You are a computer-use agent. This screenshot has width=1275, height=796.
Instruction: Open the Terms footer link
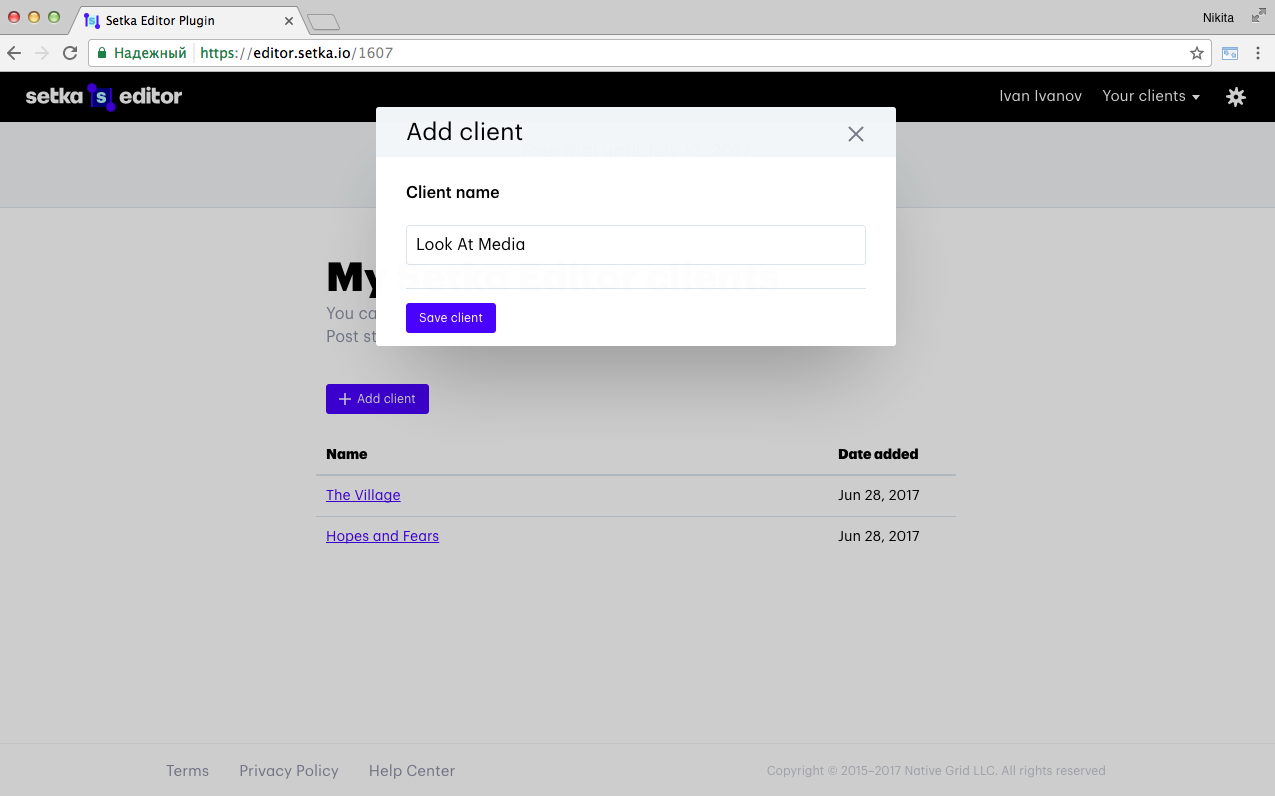point(188,771)
